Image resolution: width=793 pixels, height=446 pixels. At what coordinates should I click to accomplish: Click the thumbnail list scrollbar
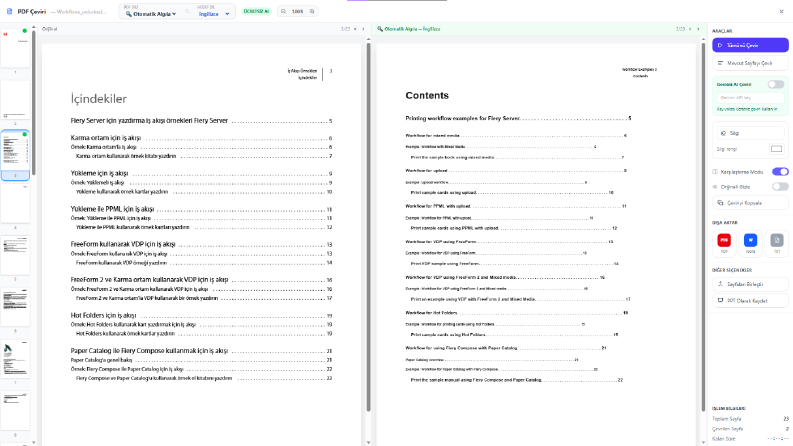pyautogui.click(x=33, y=103)
